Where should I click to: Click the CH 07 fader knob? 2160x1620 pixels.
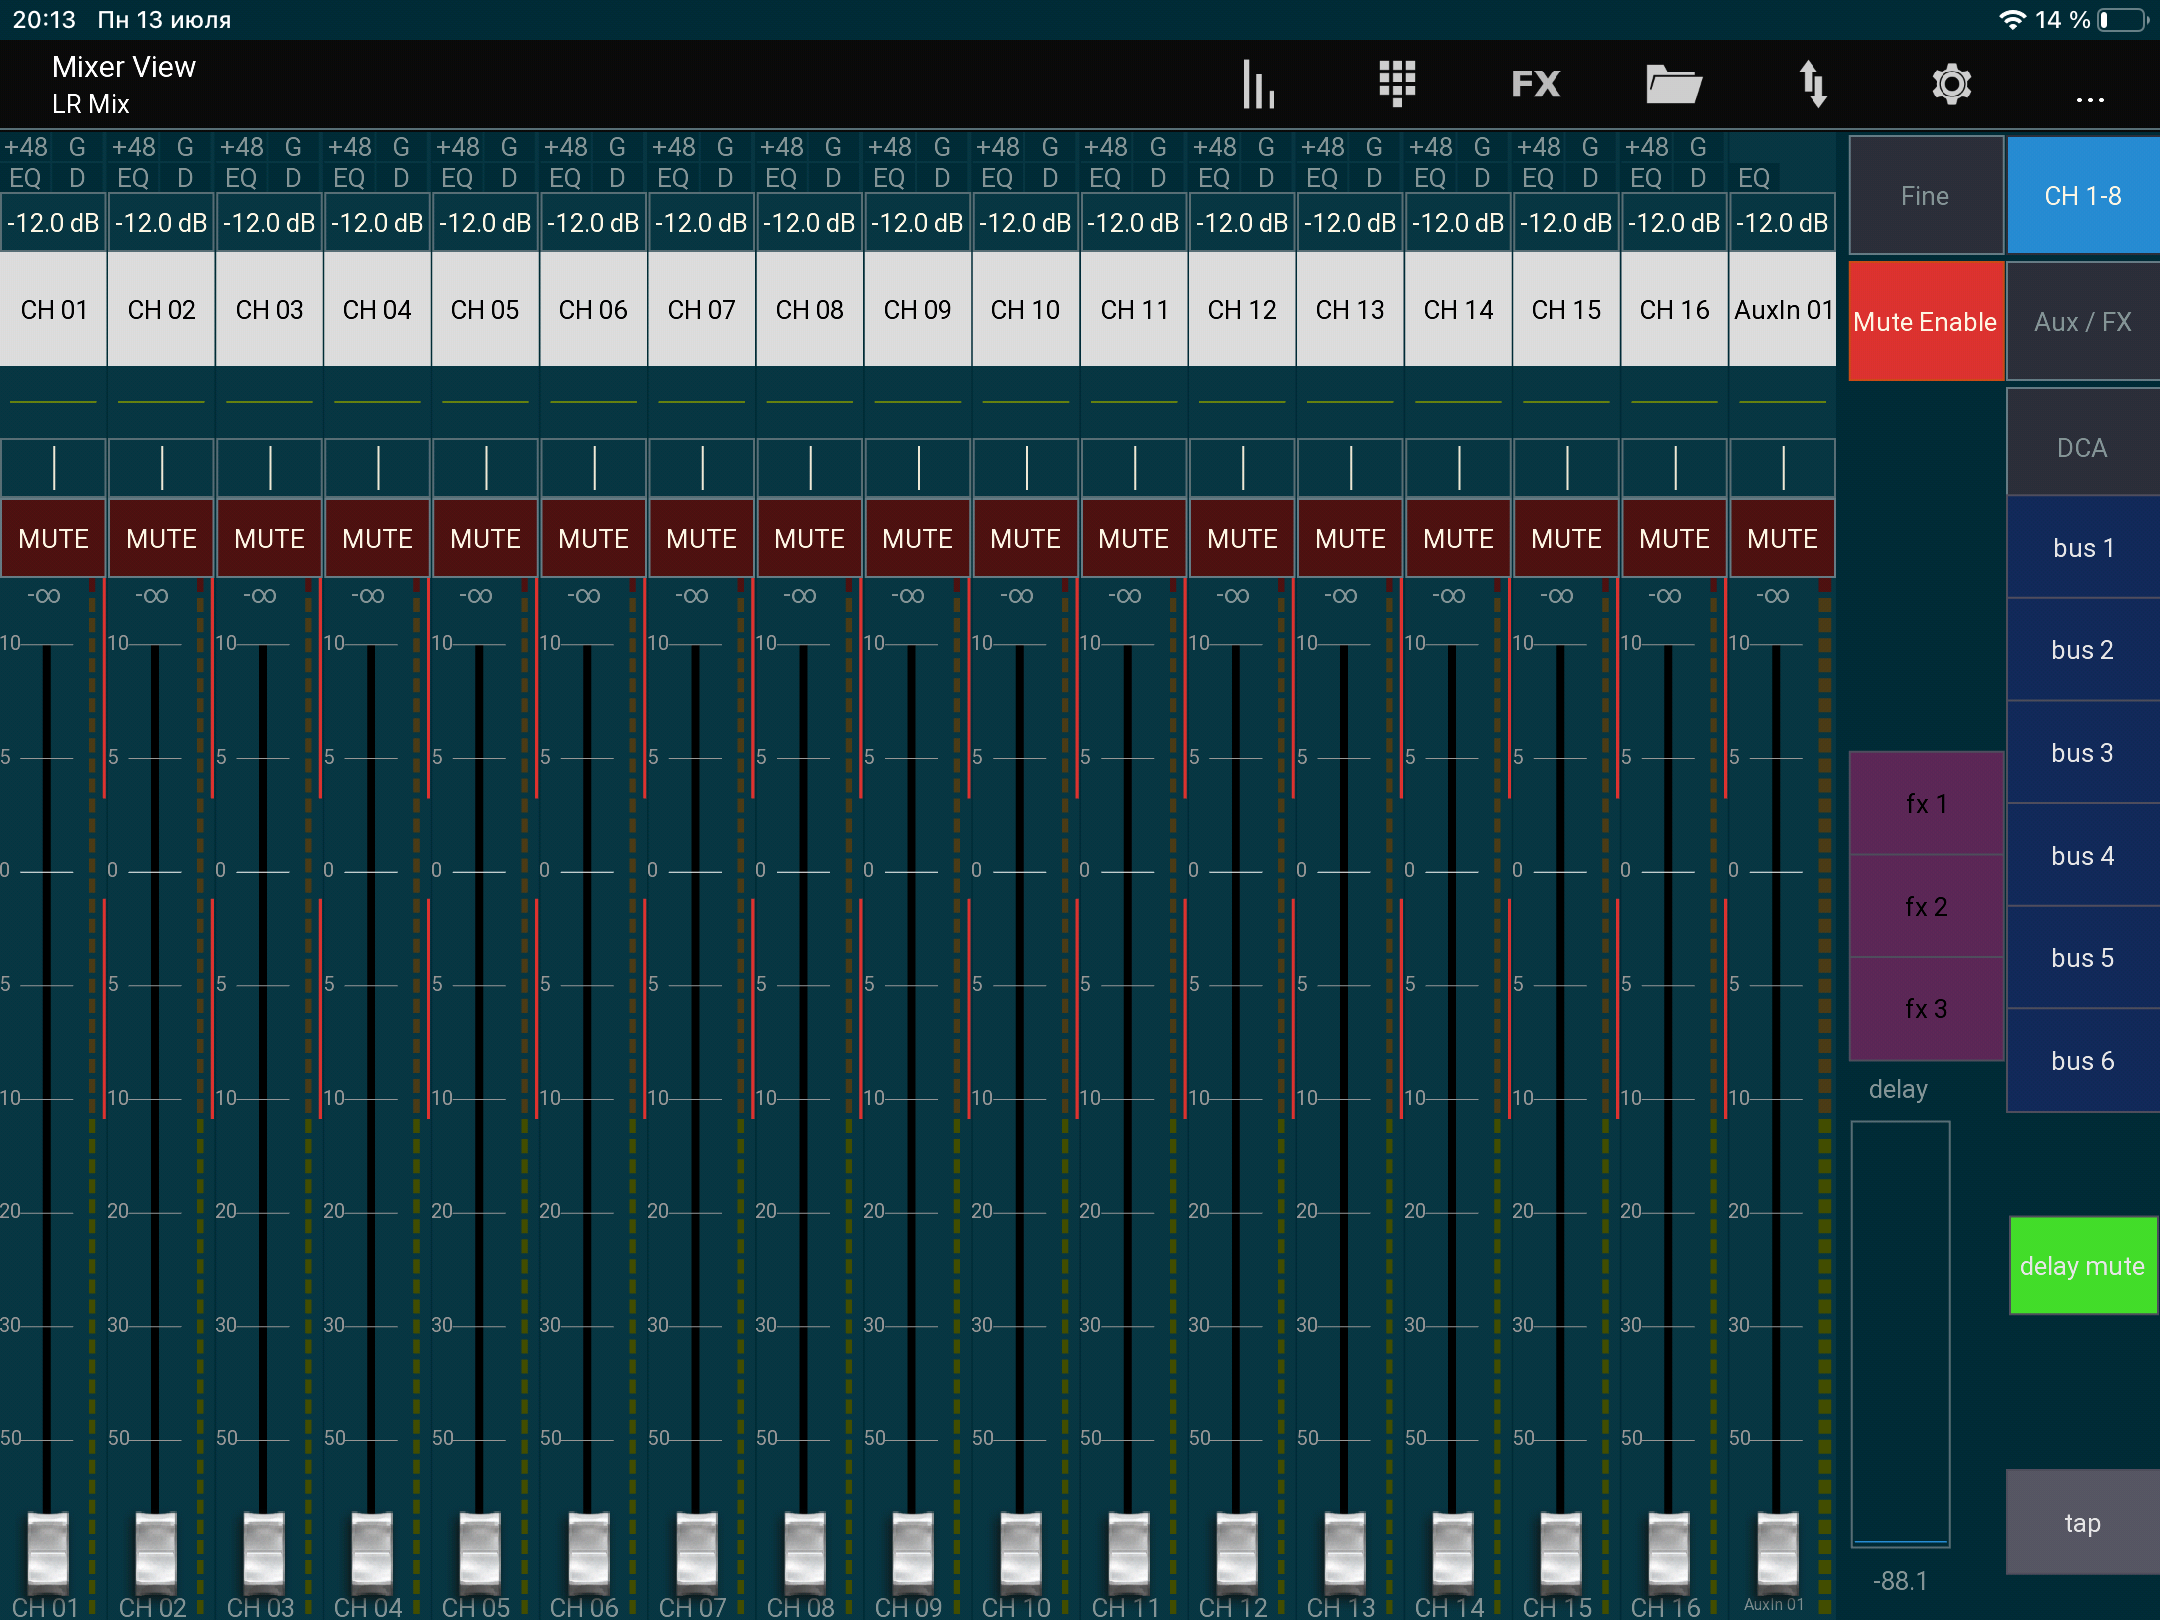pos(696,1550)
